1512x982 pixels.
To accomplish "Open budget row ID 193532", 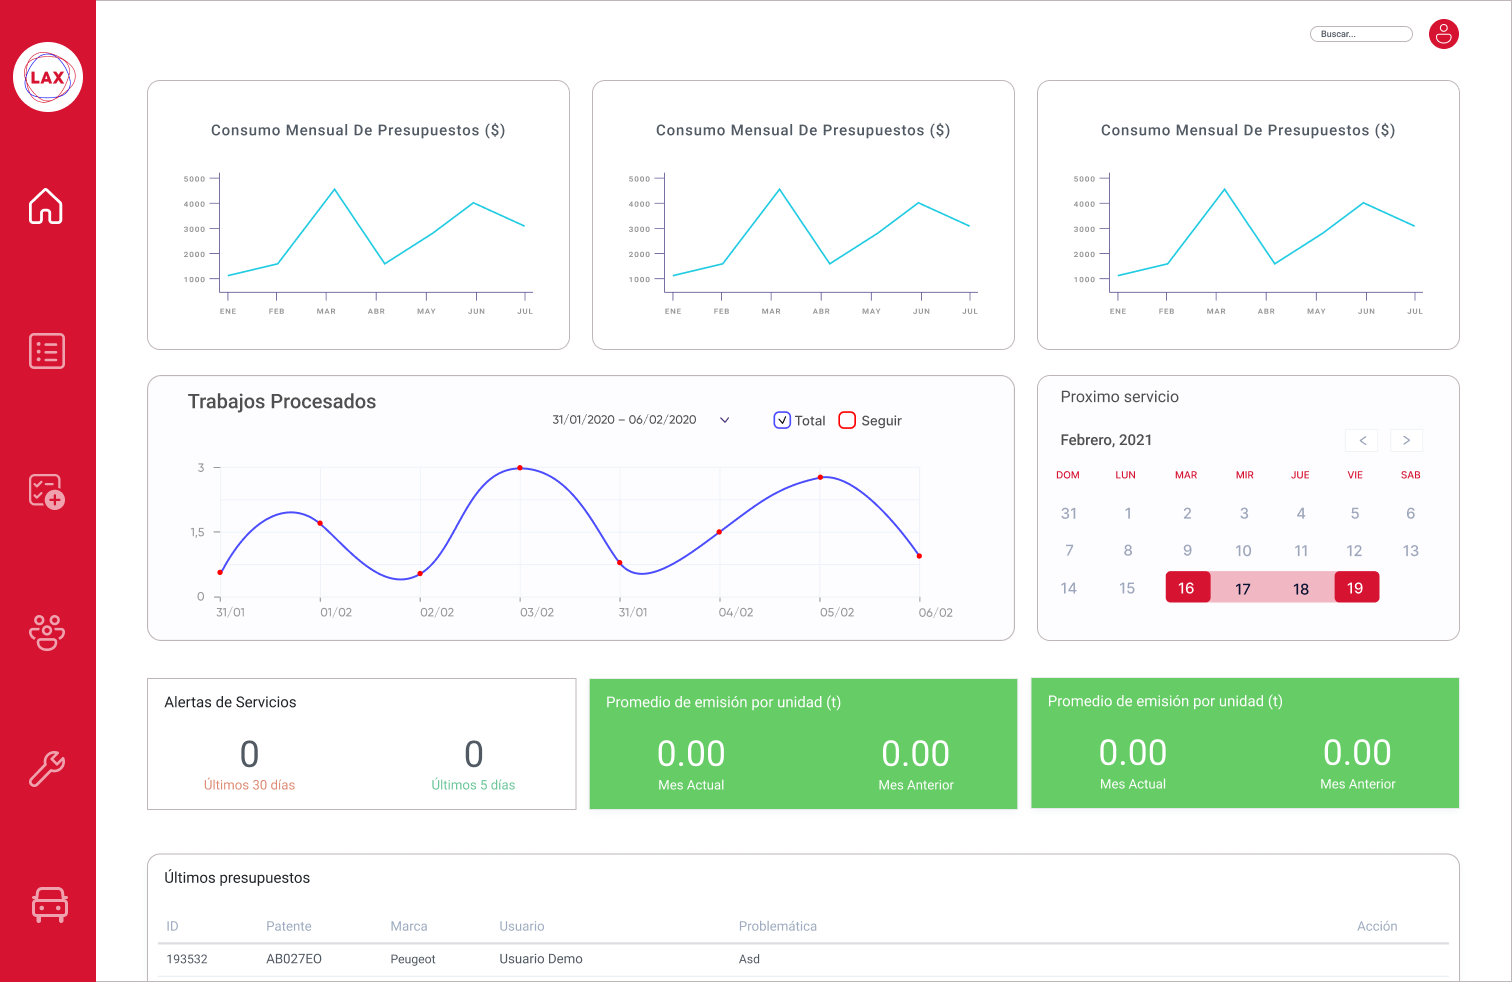I will click(x=187, y=959).
